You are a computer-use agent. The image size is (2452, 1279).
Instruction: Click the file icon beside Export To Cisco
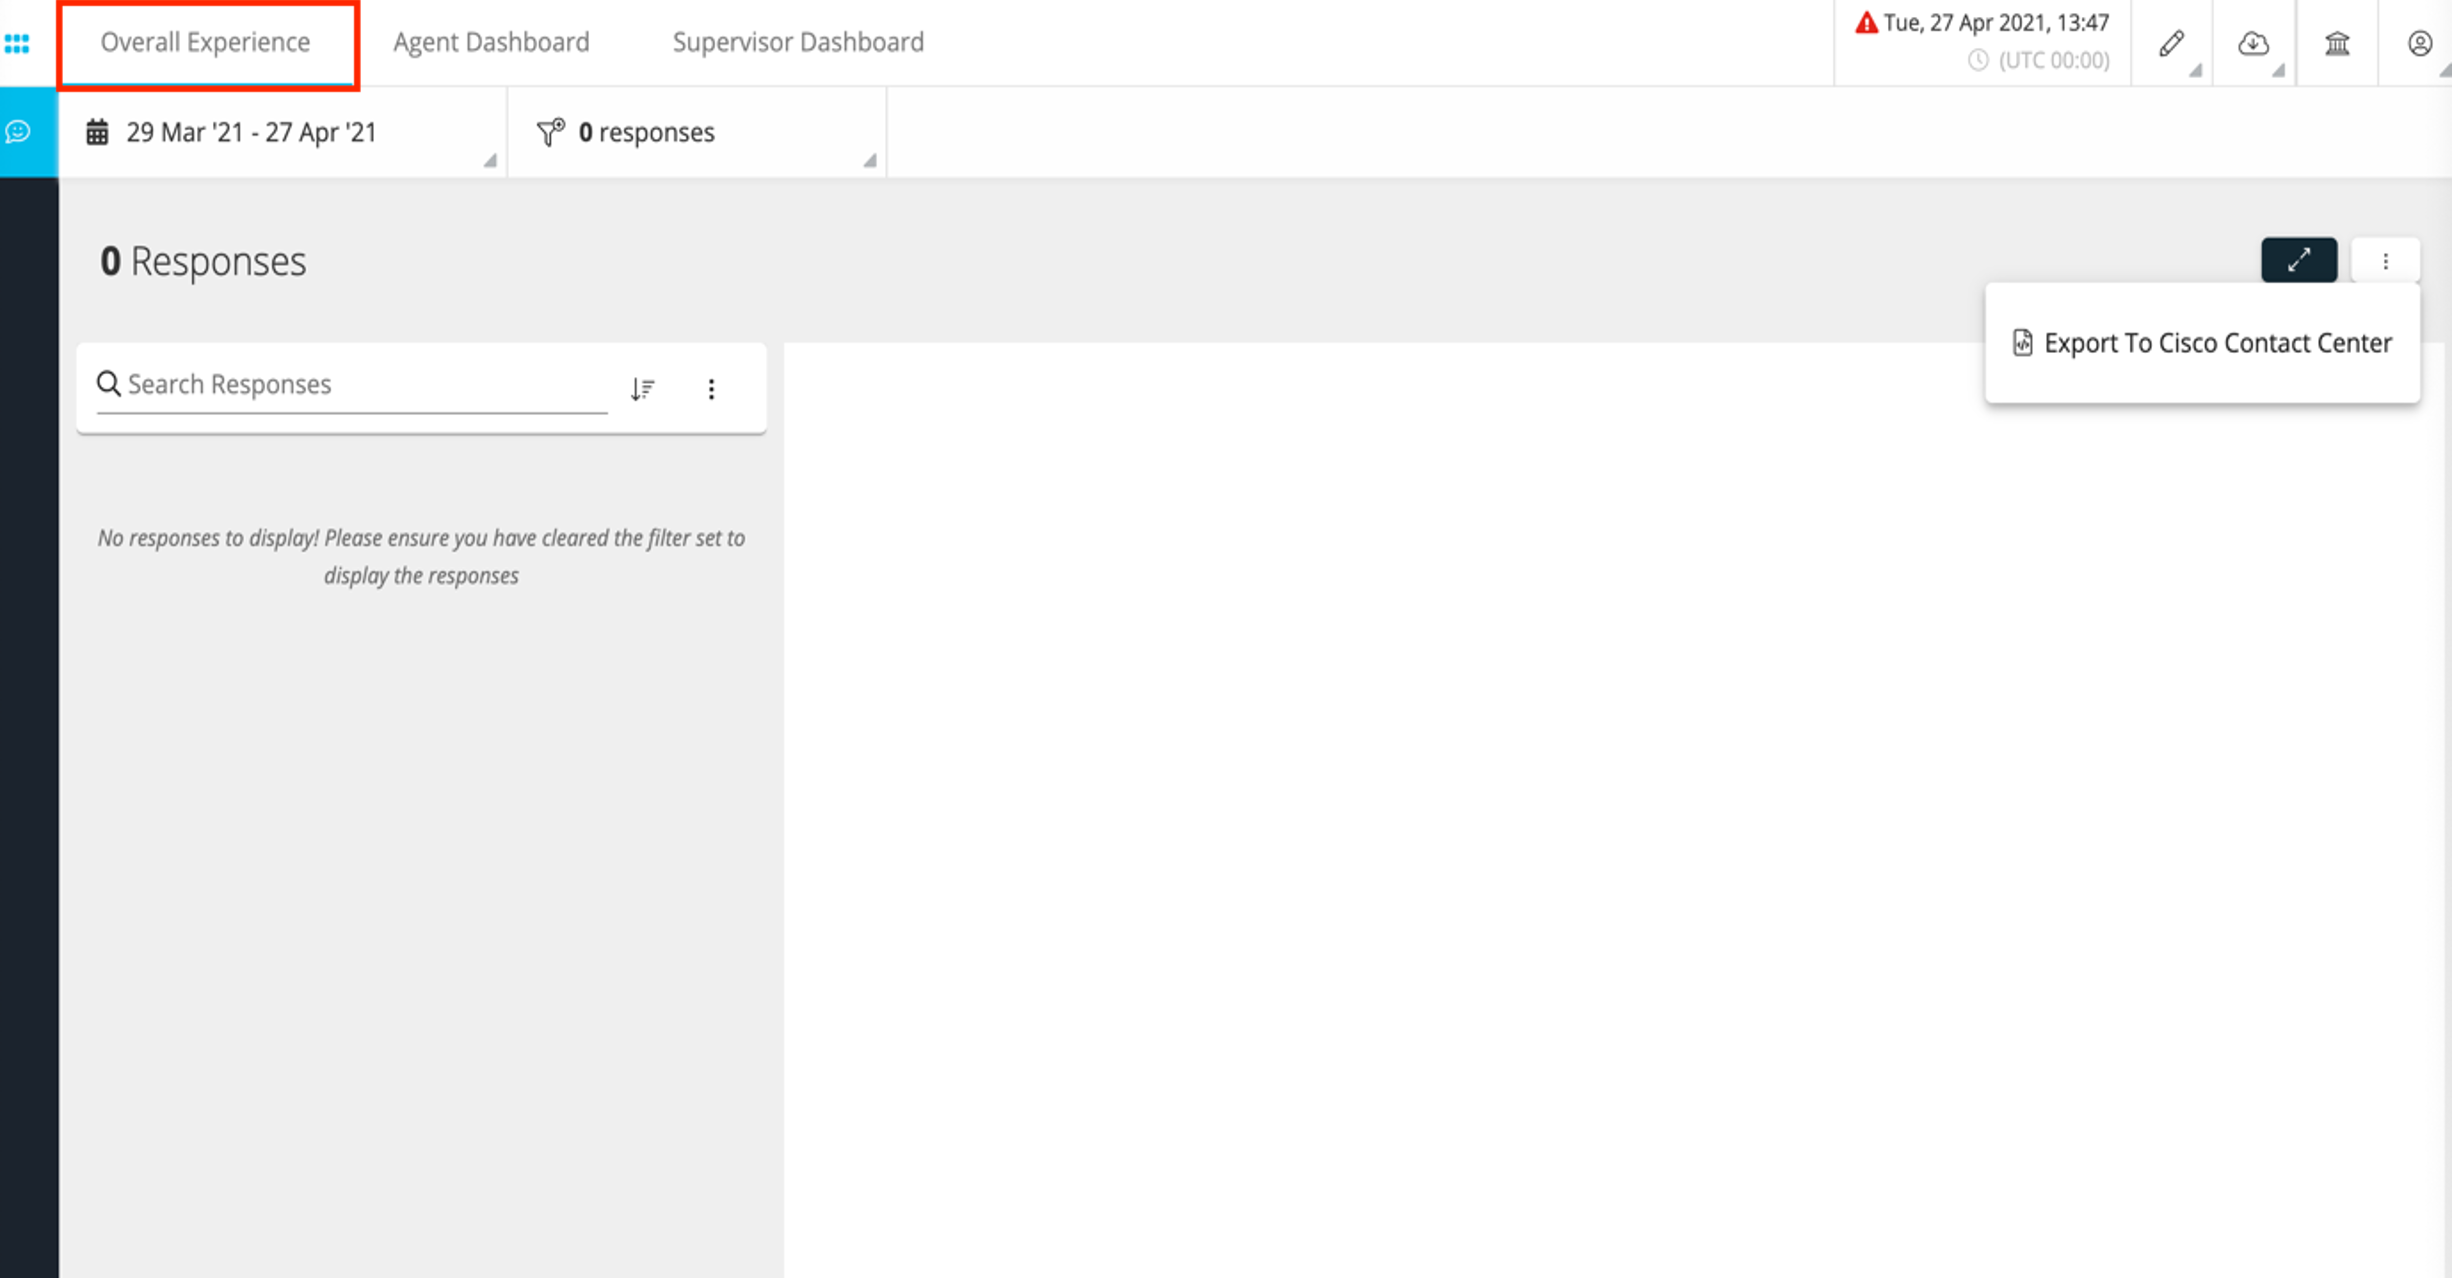[2022, 343]
